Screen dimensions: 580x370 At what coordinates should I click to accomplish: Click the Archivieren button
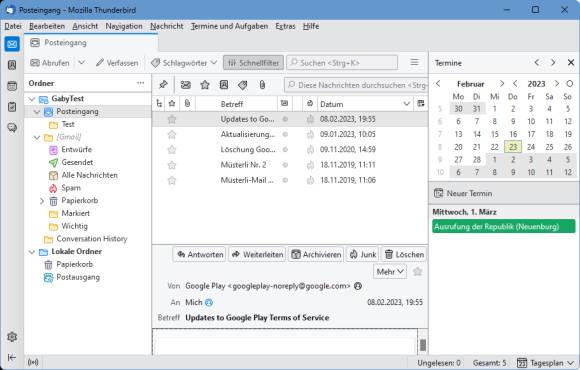(316, 255)
